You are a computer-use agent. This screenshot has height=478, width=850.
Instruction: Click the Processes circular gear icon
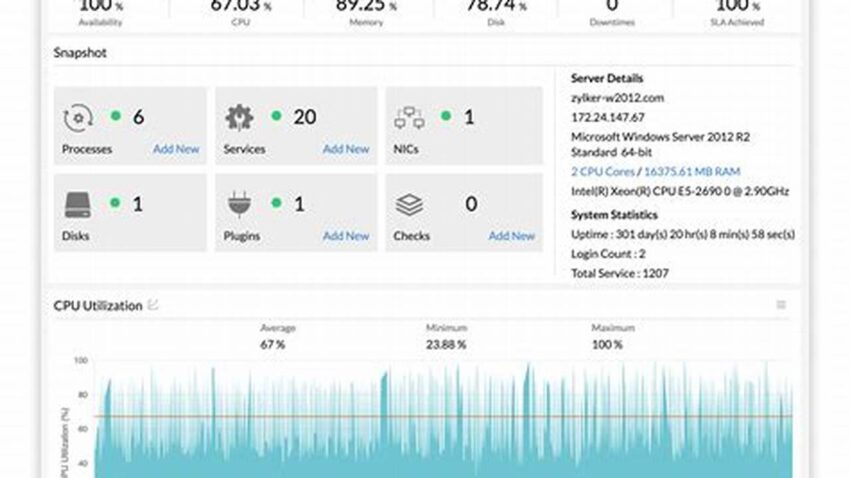78,117
